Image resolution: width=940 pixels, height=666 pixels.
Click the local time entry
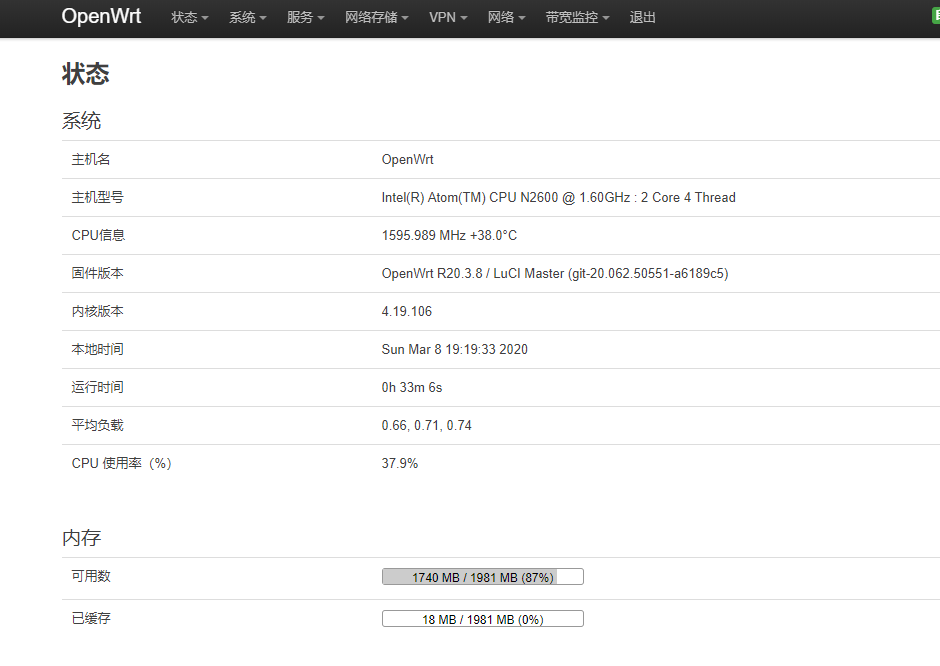point(452,349)
